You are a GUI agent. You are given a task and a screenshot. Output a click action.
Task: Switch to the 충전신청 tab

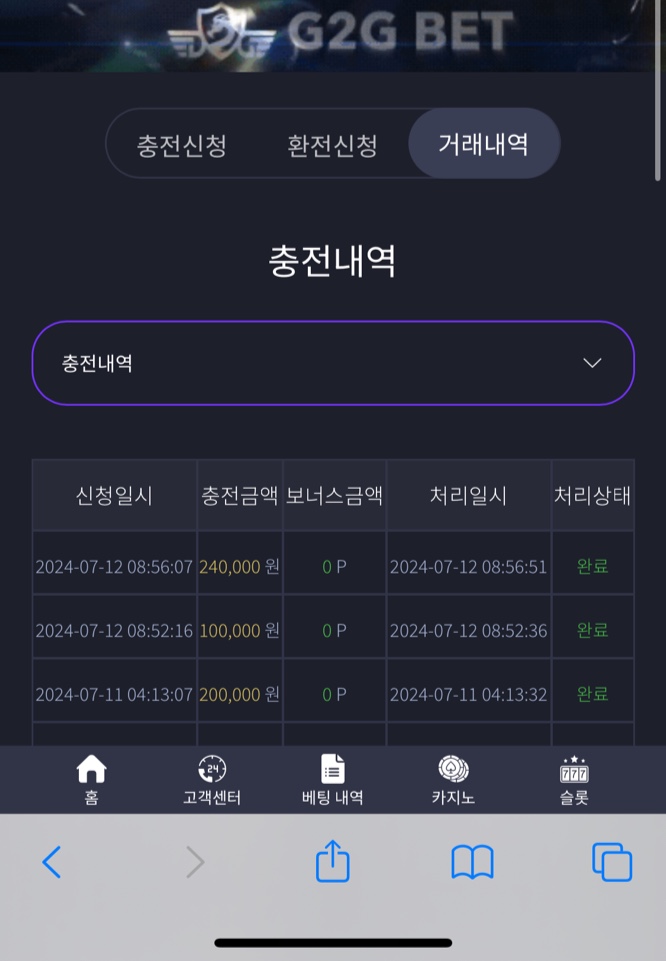tap(181, 145)
